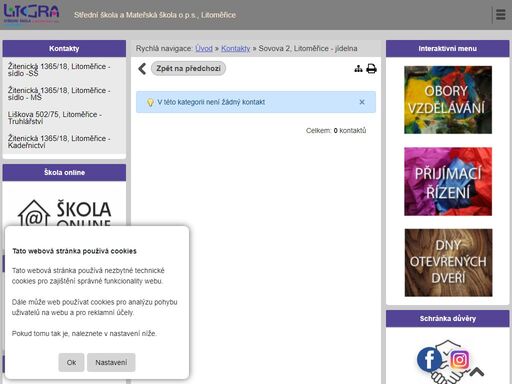512x384 pixels.
Task: Click 'Tato webová stránka používá cookies' heading
Action: click(74, 251)
